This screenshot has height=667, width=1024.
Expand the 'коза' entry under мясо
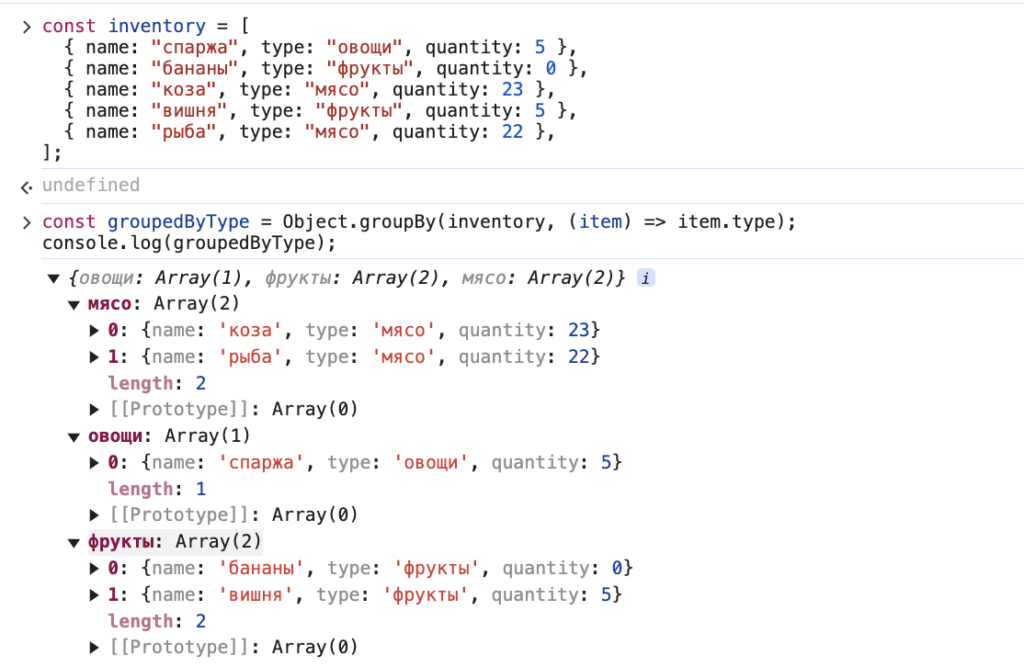click(x=95, y=330)
